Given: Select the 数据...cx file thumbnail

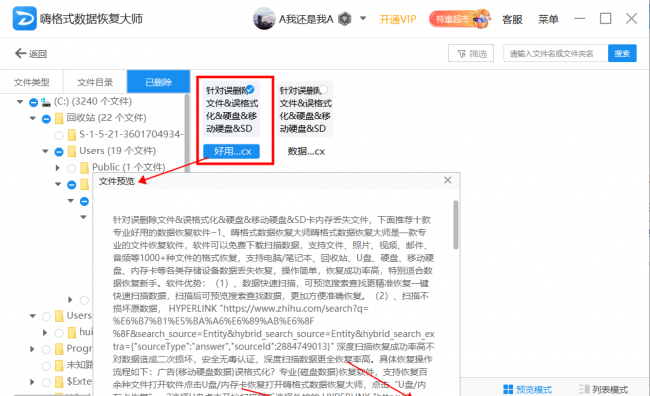Looking at the screenshot, I should [305, 110].
